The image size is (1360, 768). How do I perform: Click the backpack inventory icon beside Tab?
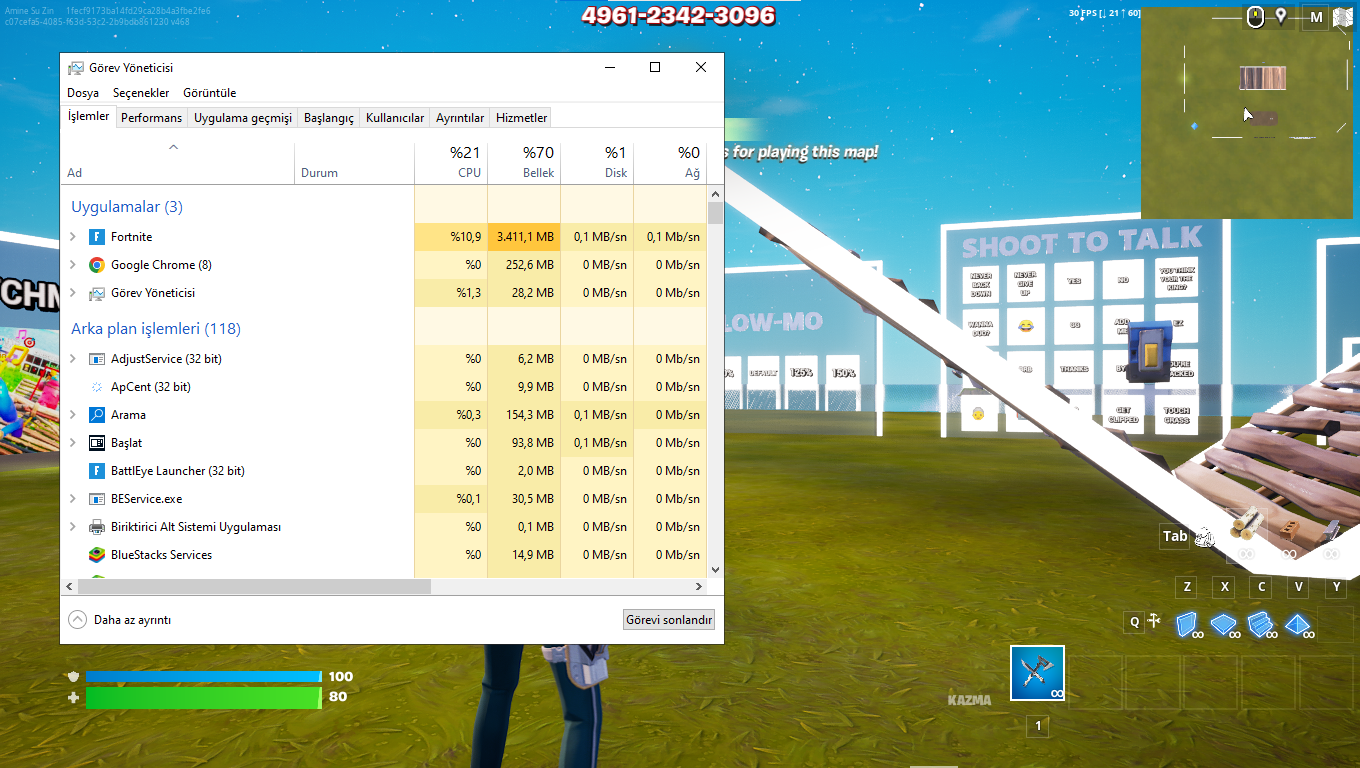[1205, 537]
